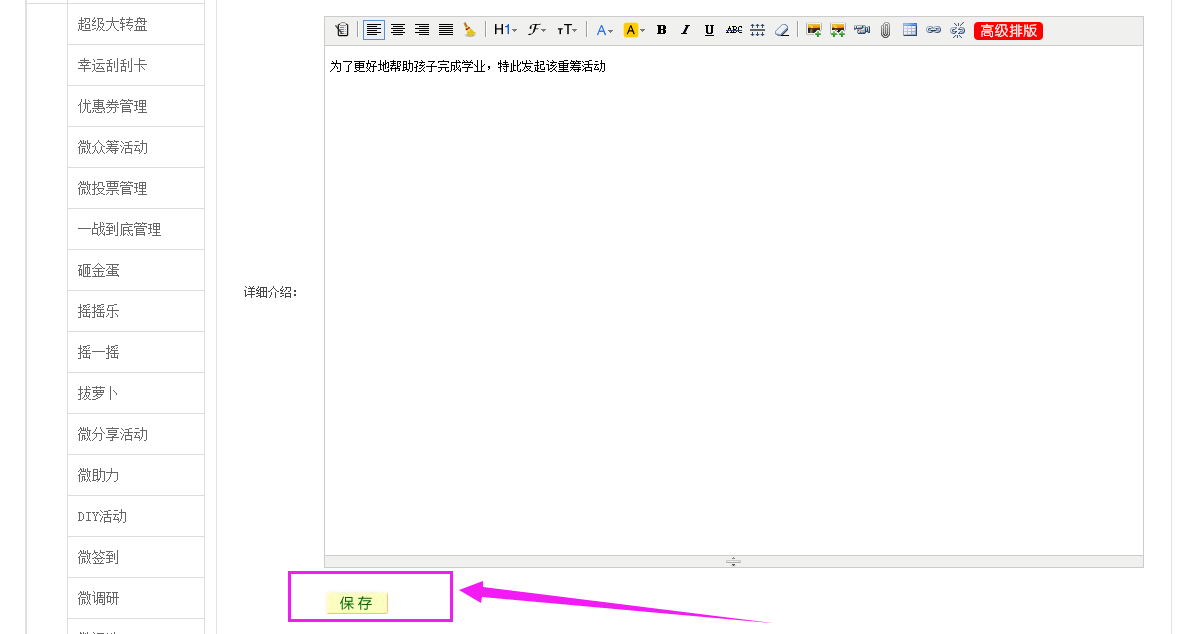Click the Bold formatting icon
Image resolution: width=1201 pixels, height=634 pixels.
(x=661, y=30)
